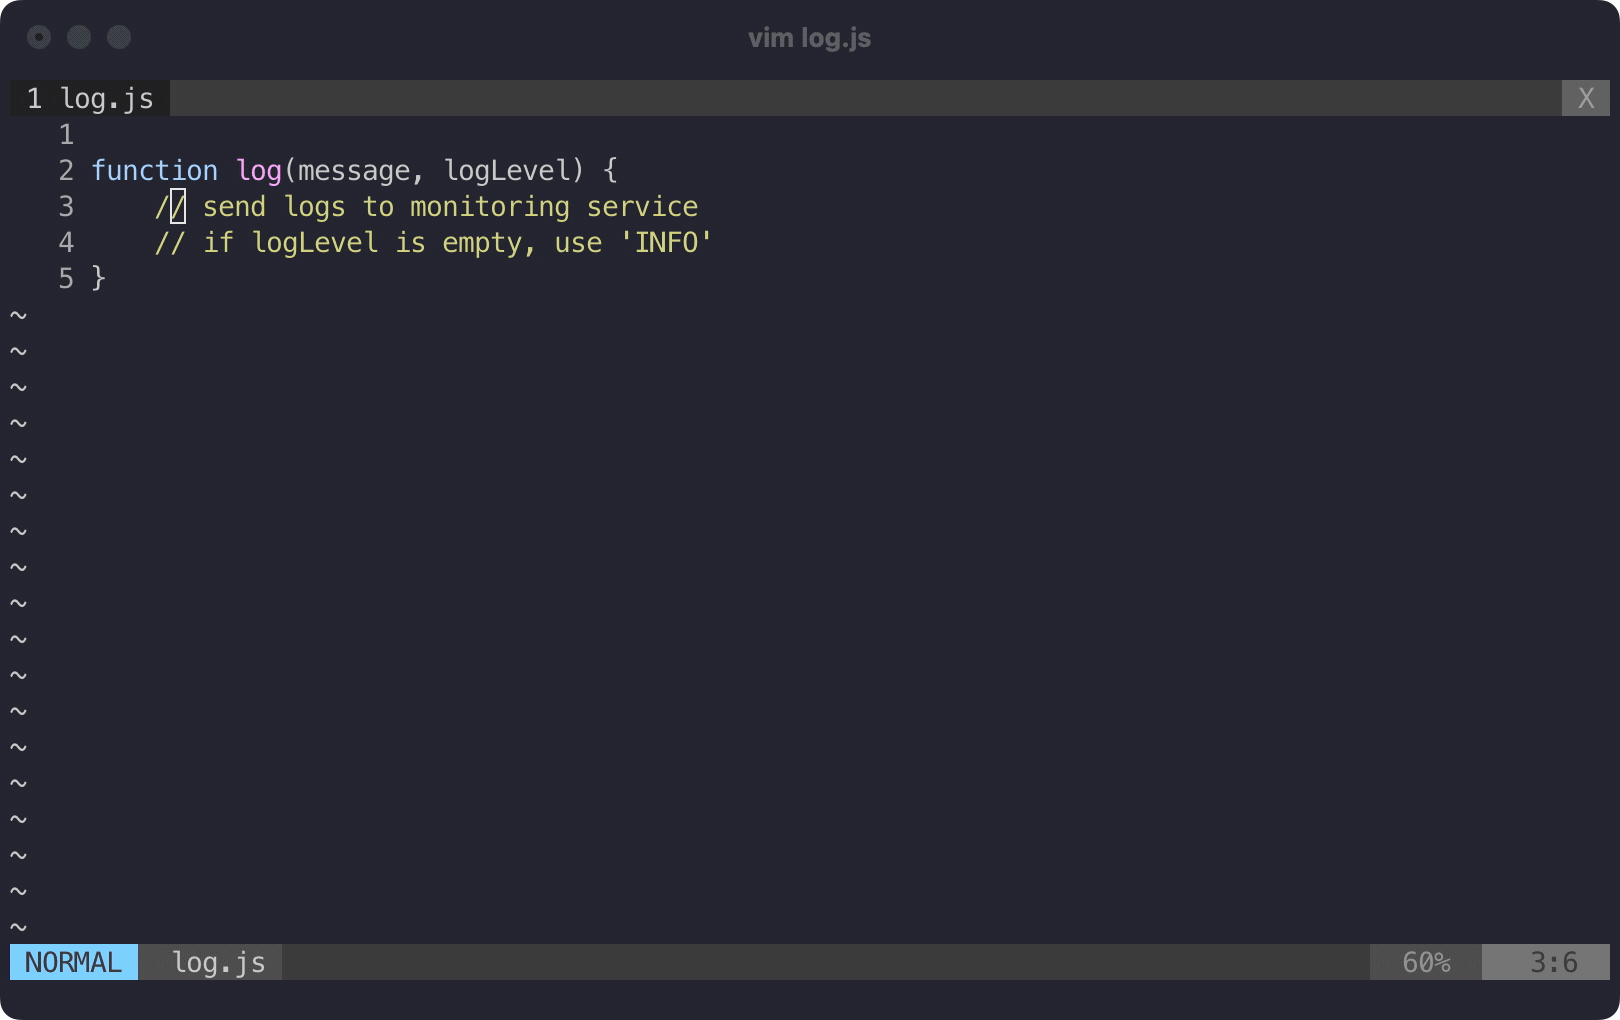Click the green maximize window button
Image resolution: width=1620 pixels, height=1020 pixels.
coord(119,37)
